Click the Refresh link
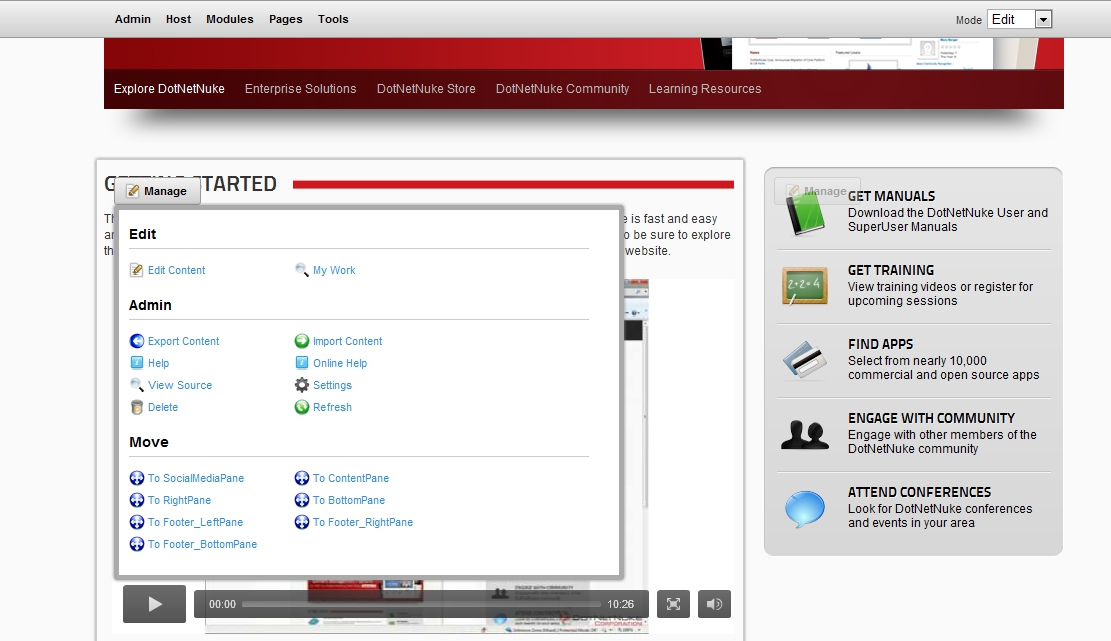Screen dimensions: 1111x641 (332, 407)
